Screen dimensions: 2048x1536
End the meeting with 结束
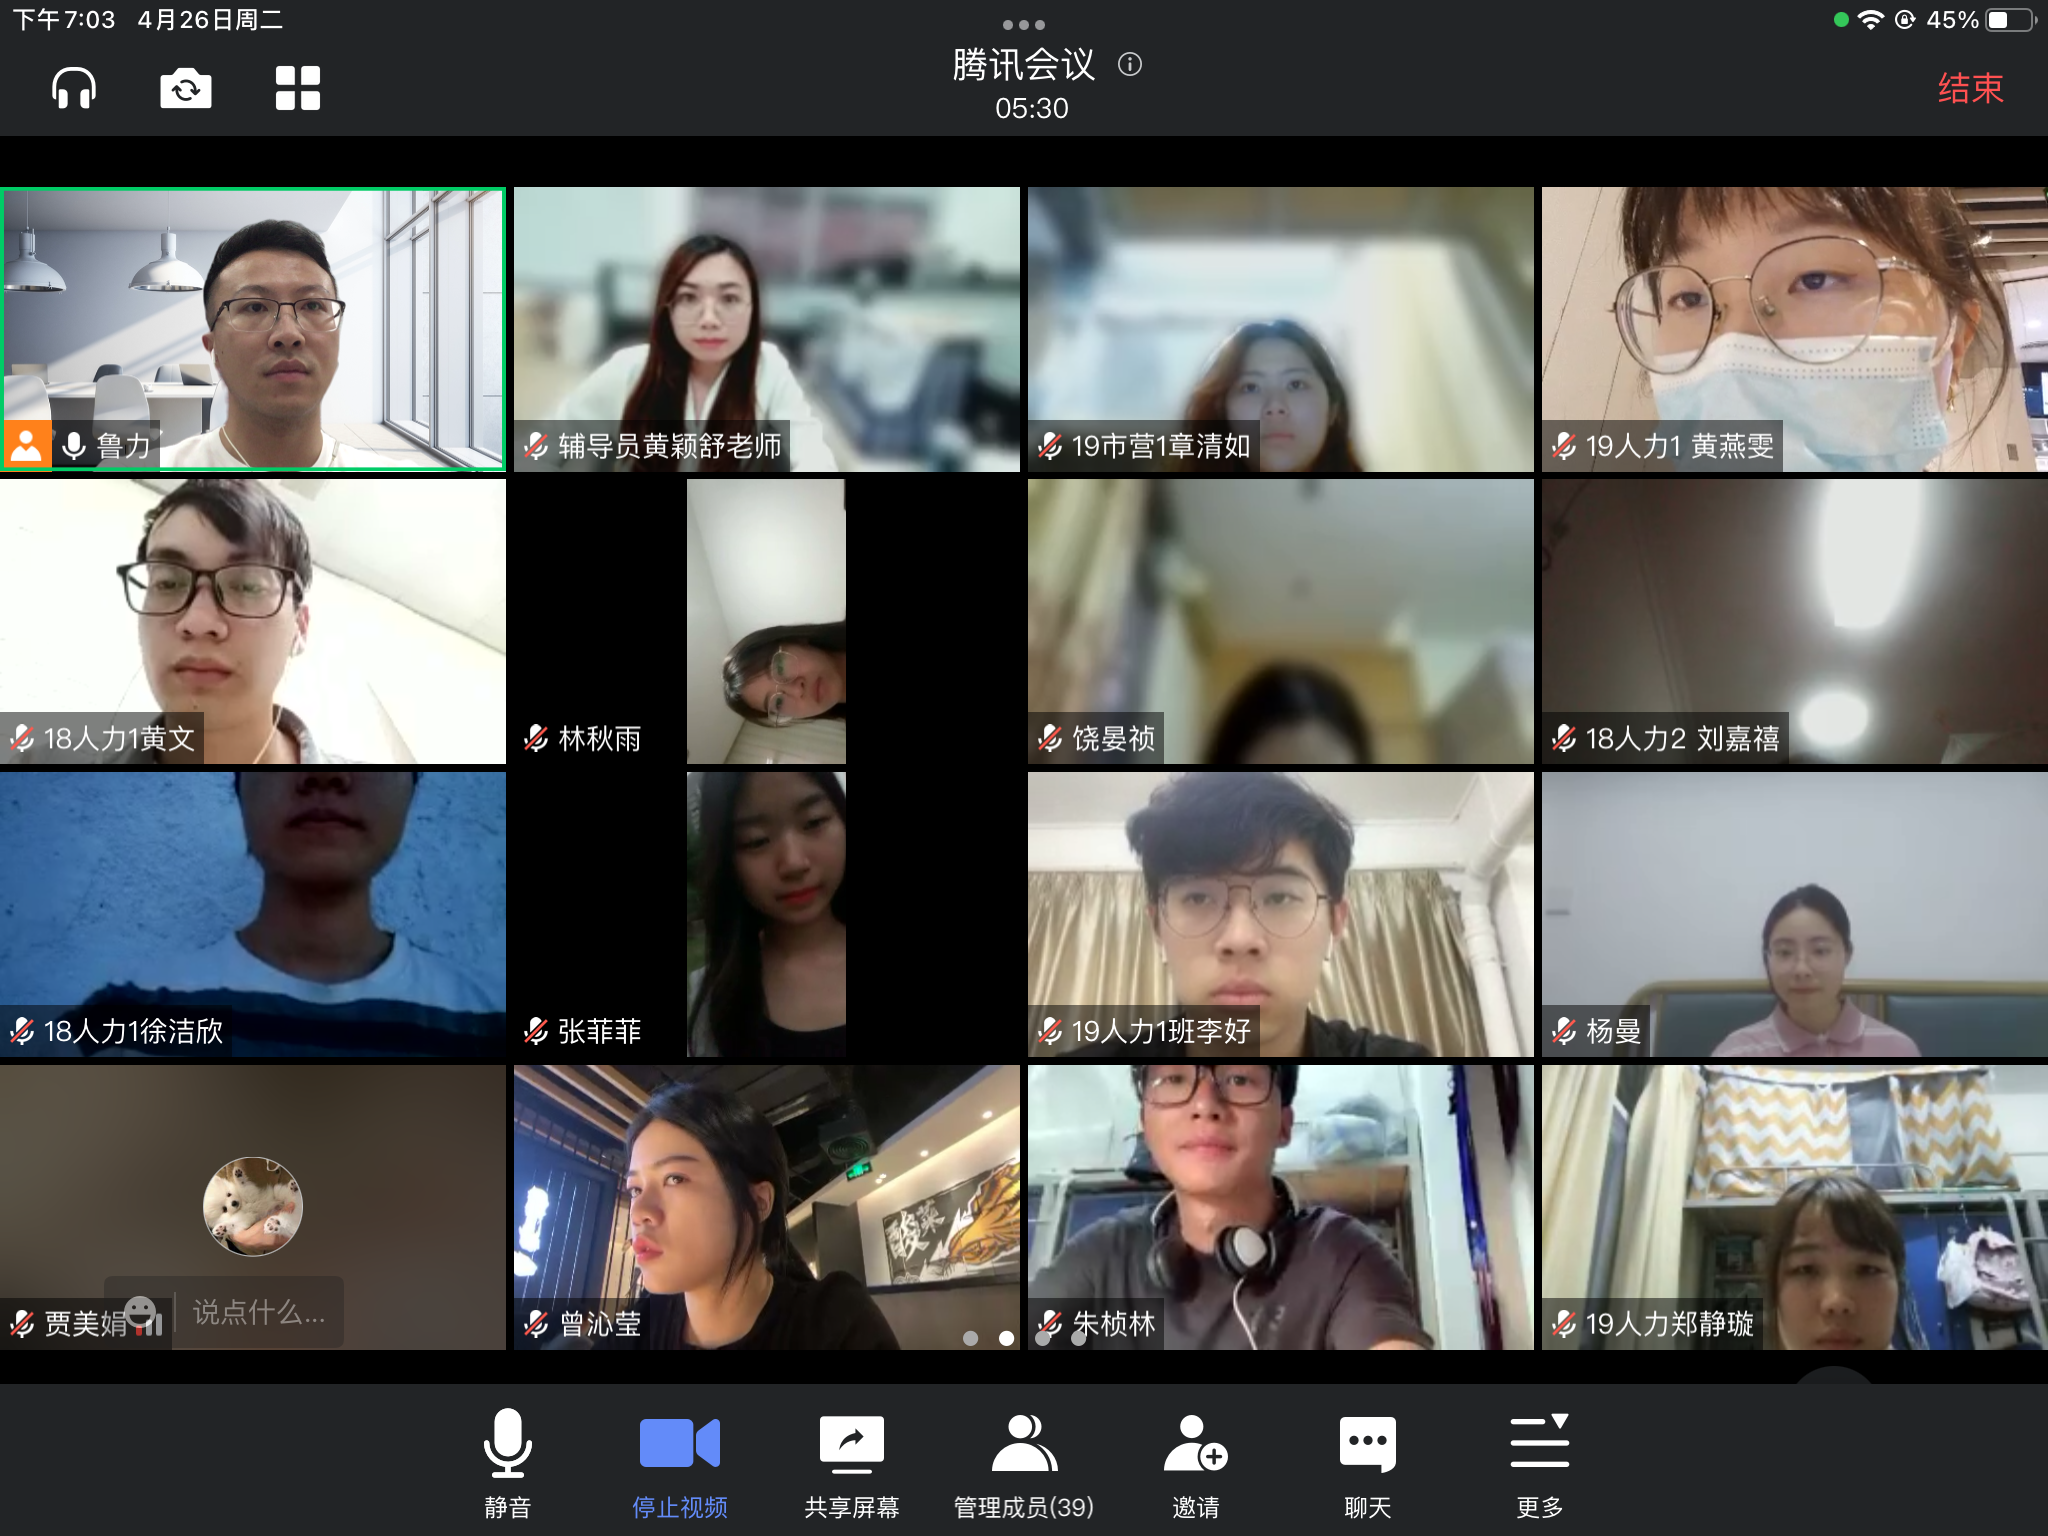(1970, 88)
